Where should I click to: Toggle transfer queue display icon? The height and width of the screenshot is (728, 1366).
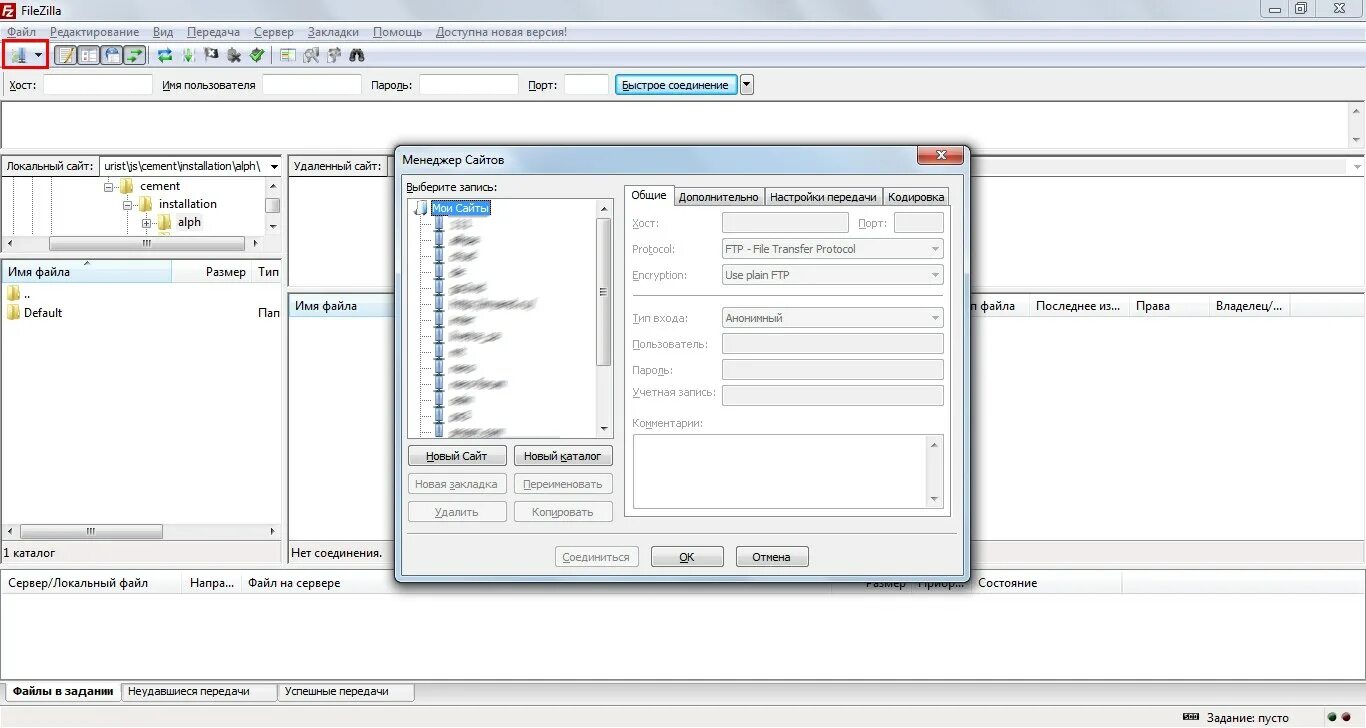click(134, 55)
